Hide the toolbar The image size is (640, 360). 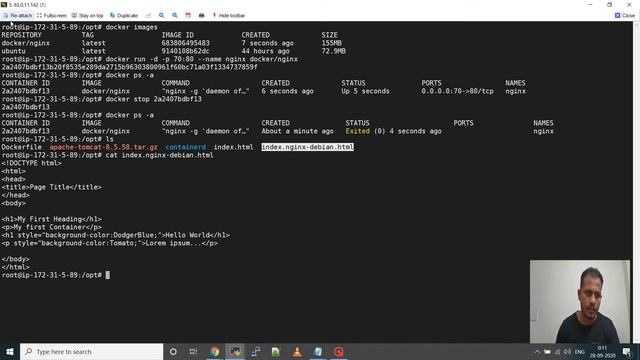click(229, 16)
